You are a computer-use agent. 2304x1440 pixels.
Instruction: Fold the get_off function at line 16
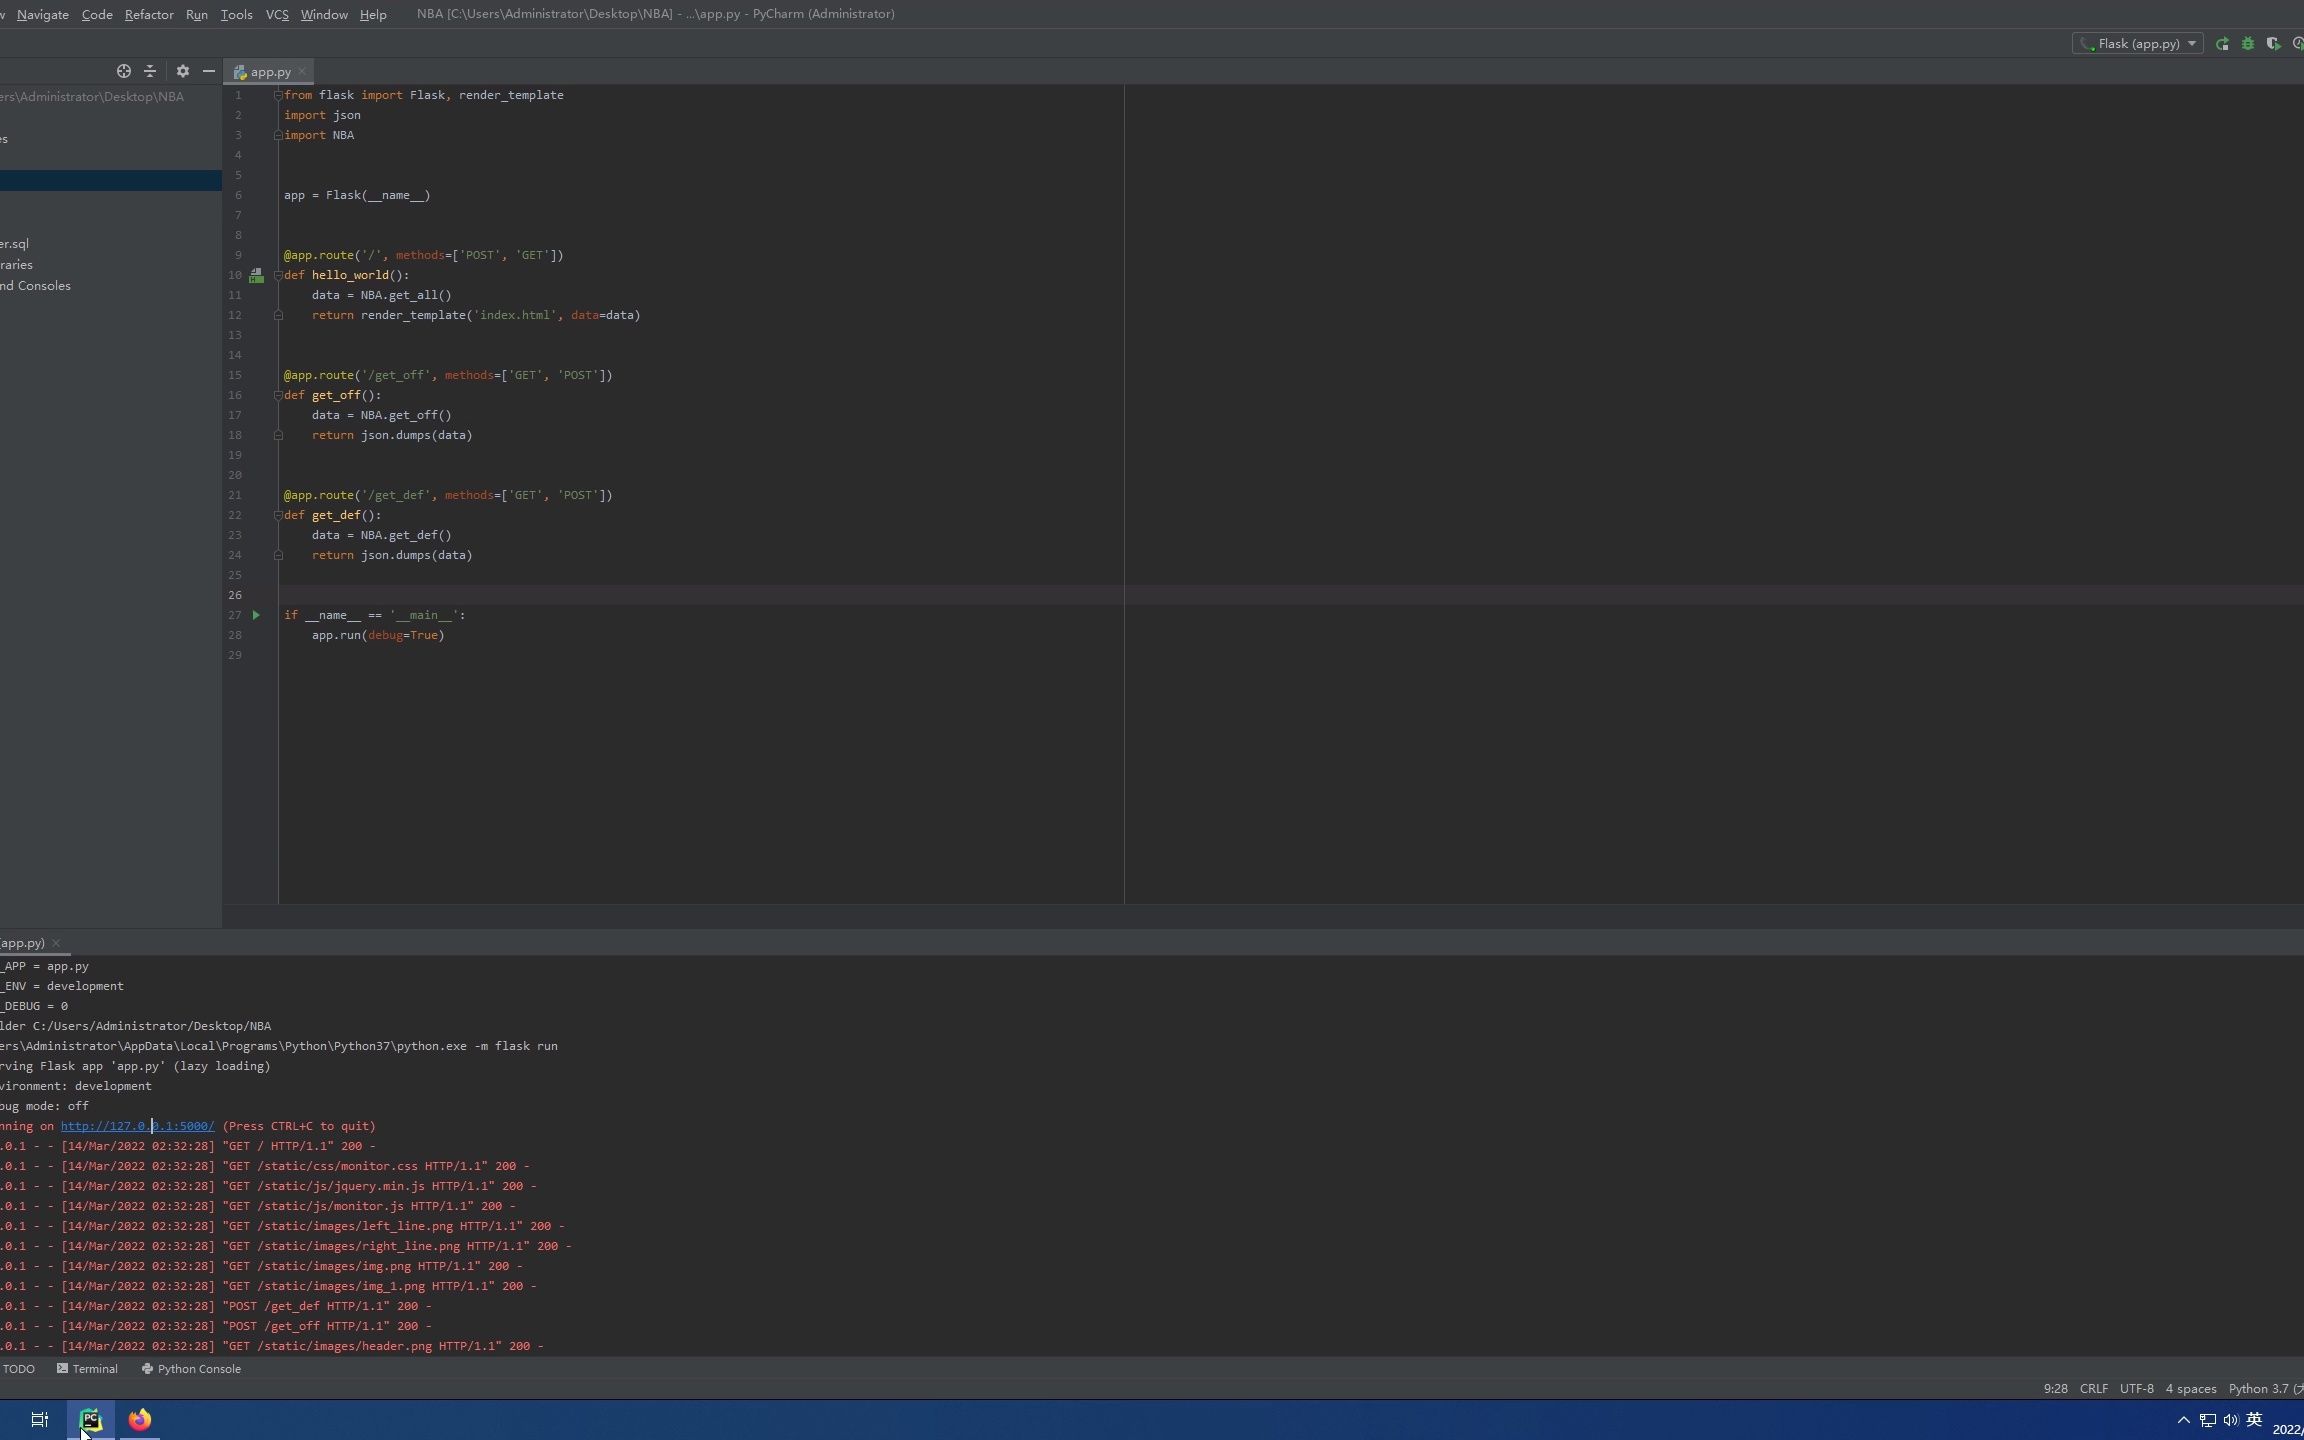point(278,395)
